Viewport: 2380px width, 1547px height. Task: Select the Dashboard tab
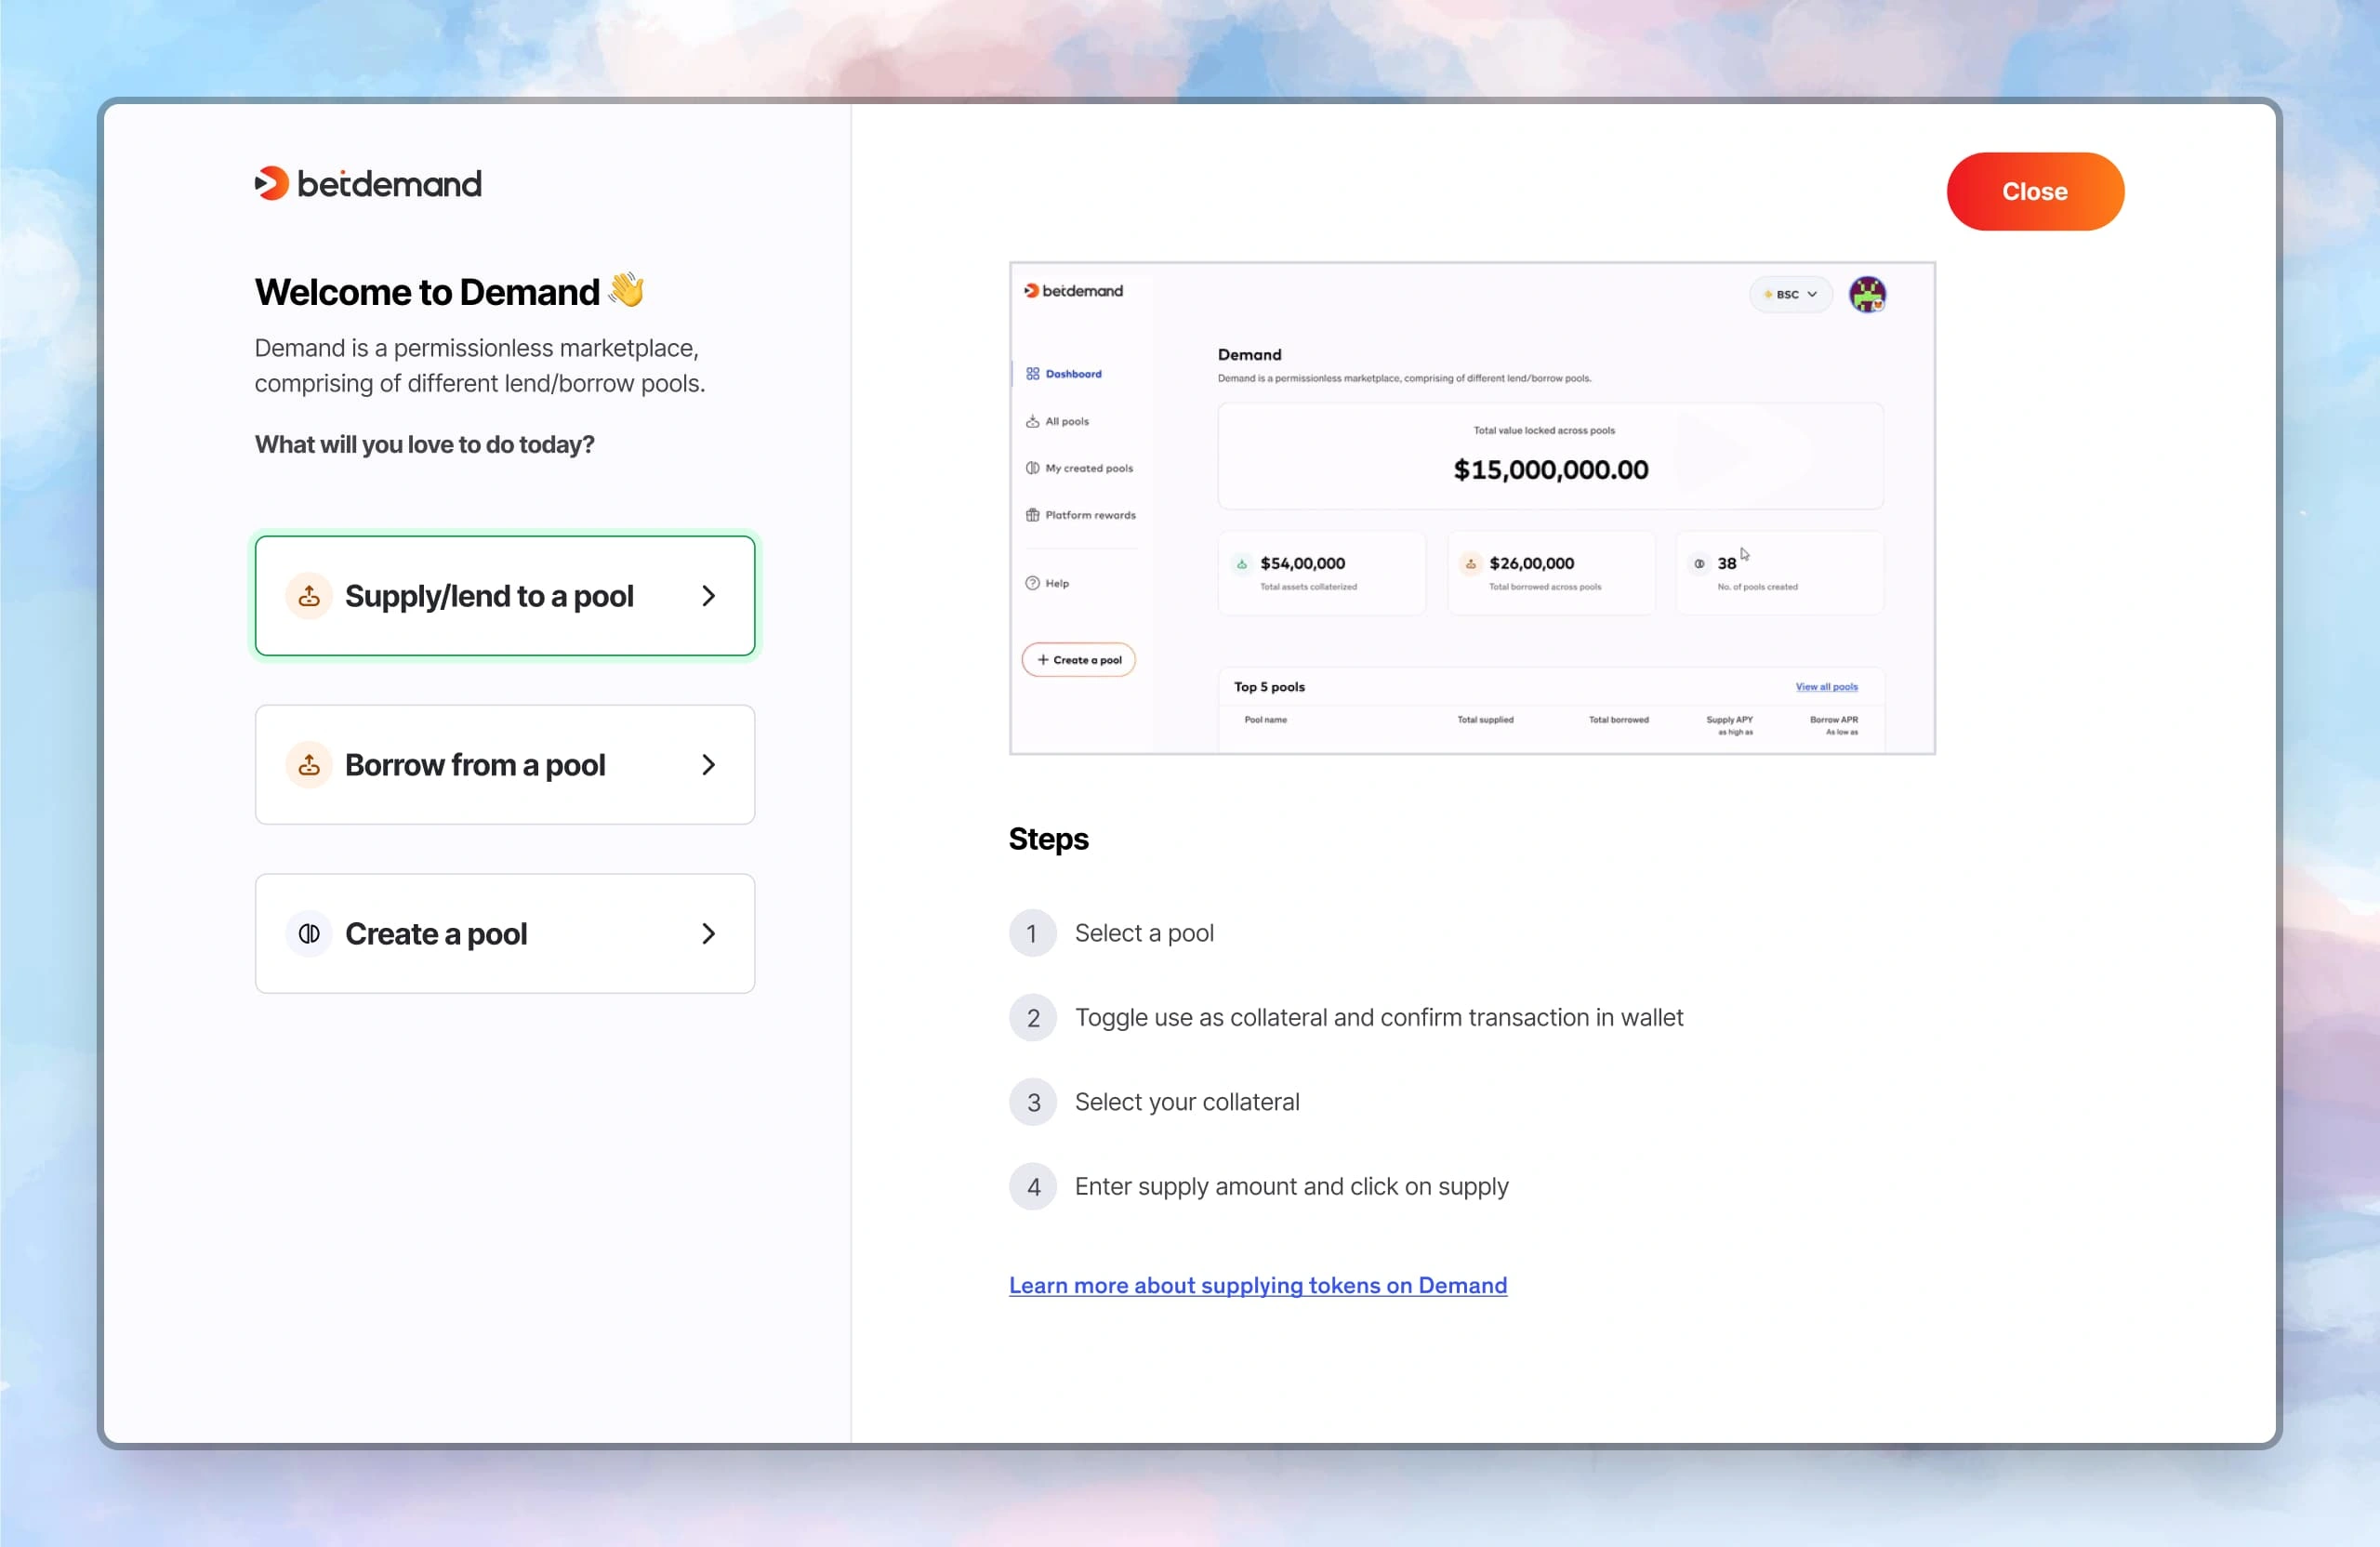[x=1070, y=373]
